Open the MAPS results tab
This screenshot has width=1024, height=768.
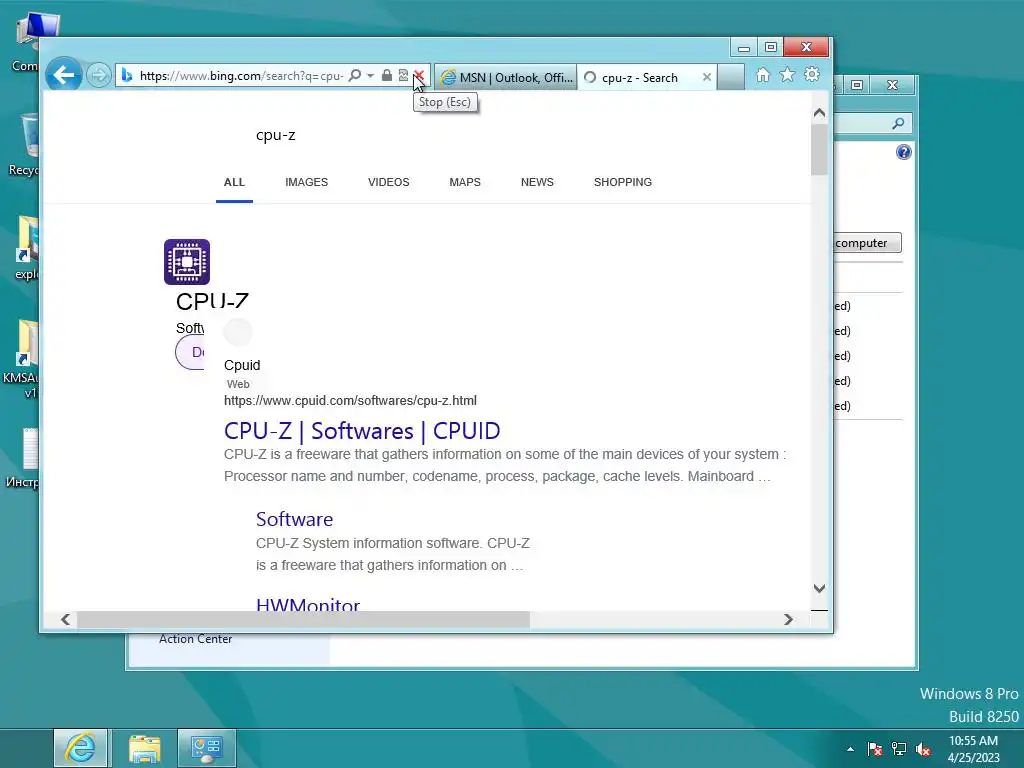[x=465, y=182]
